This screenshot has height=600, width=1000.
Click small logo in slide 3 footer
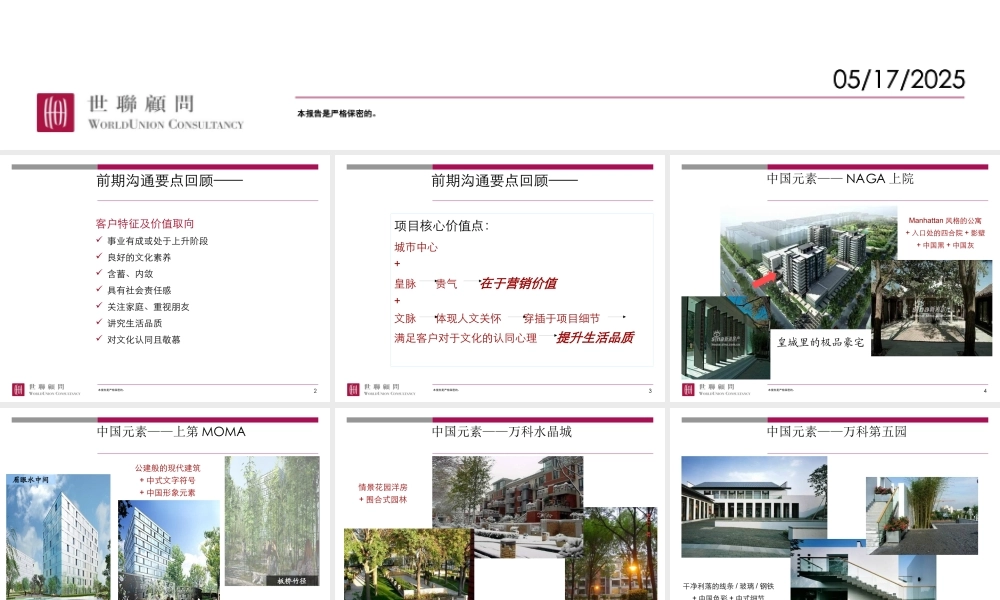[x=381, y=389]
